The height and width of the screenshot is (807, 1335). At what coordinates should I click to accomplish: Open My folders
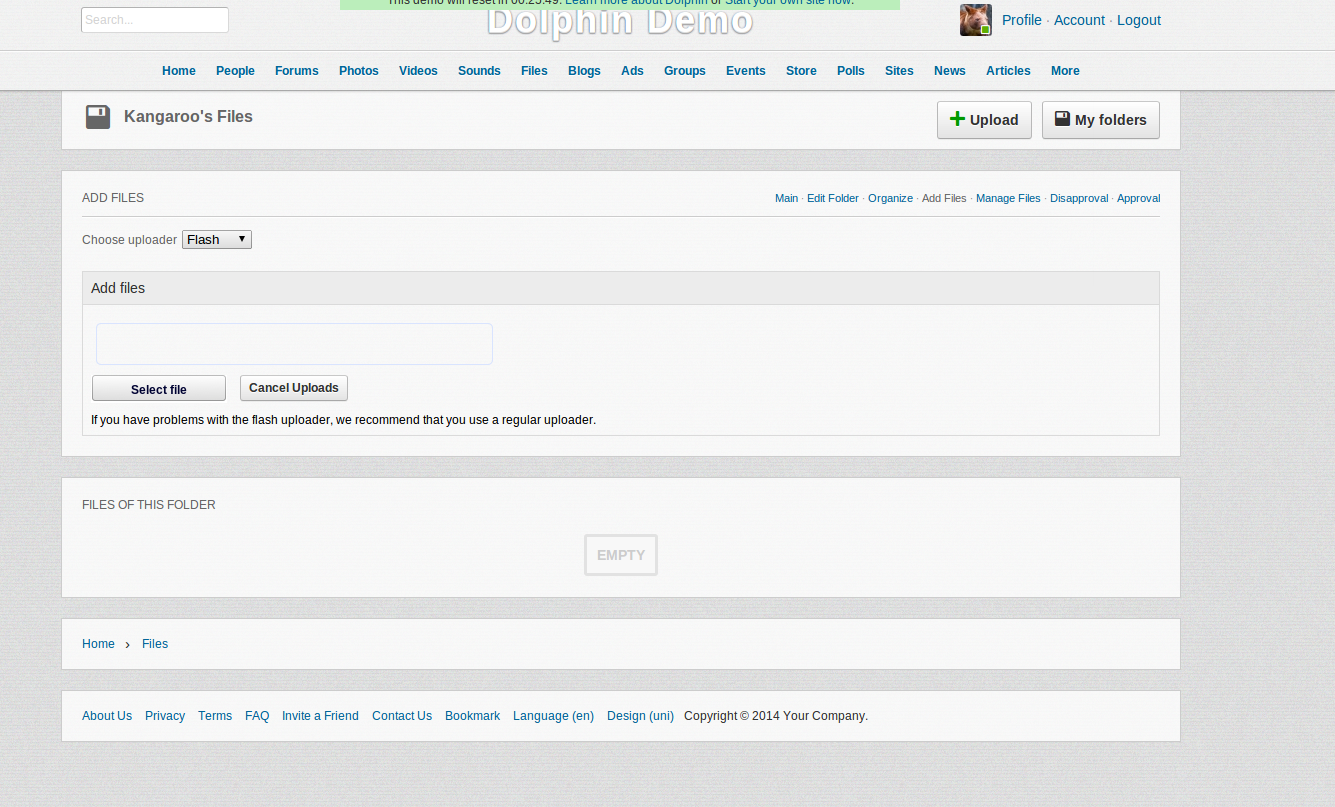tap(1101, 120)
